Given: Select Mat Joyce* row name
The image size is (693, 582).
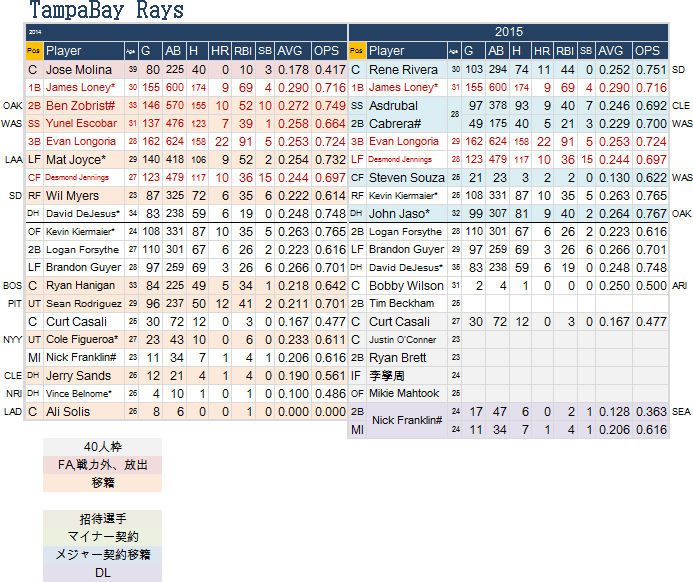Looking at the screenshot, I should [84, 160].
